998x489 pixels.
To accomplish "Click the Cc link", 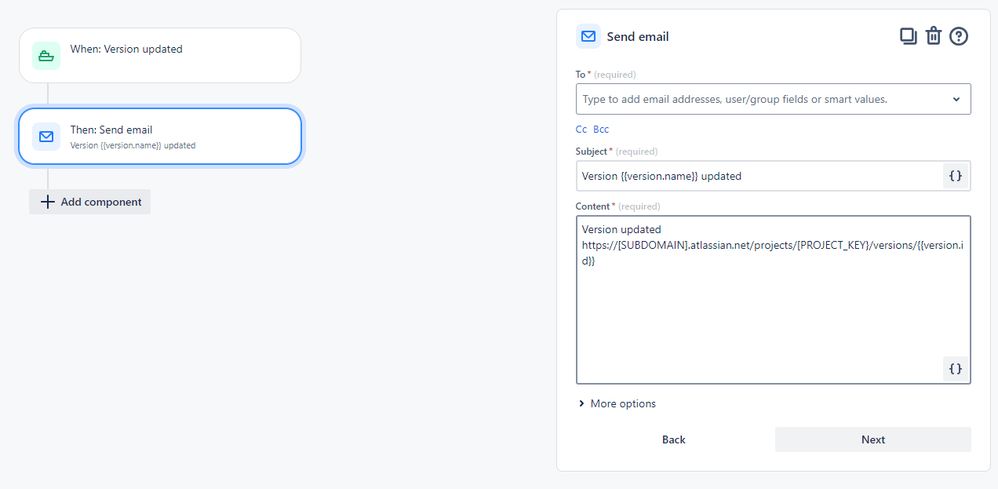I will pyautogui.click(x=581, y=130).
